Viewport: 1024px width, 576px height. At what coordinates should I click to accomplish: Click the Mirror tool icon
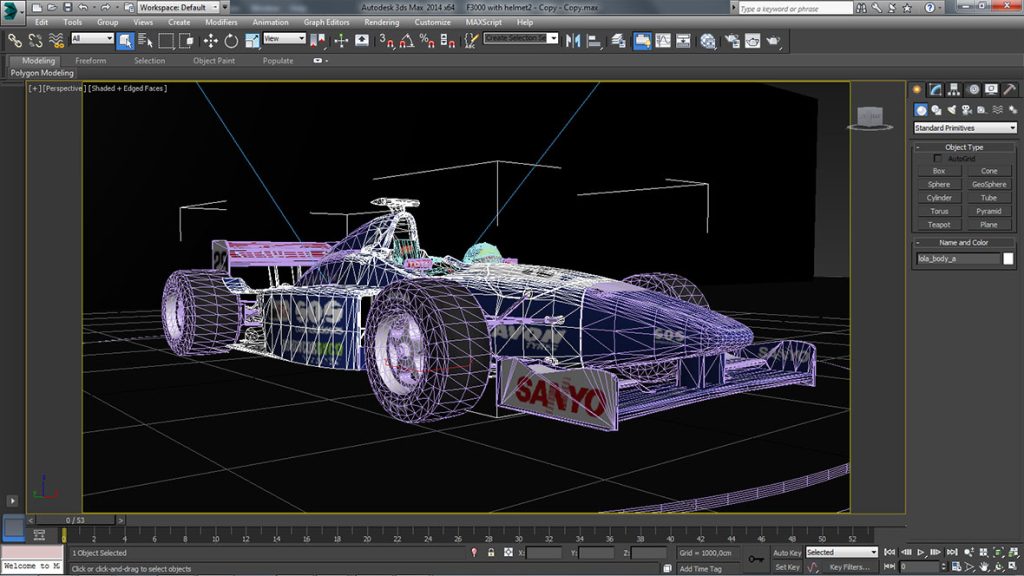(x=573, y=41)
